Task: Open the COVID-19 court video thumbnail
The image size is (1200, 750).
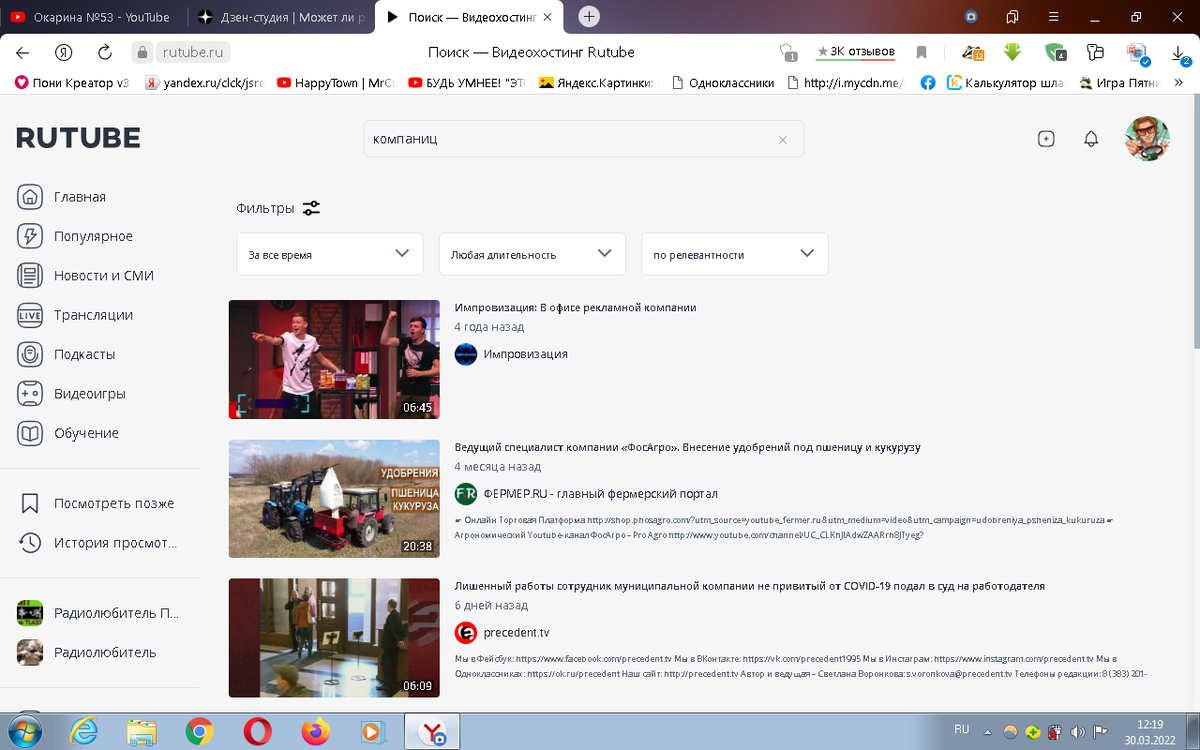Action: click(334, 637)
